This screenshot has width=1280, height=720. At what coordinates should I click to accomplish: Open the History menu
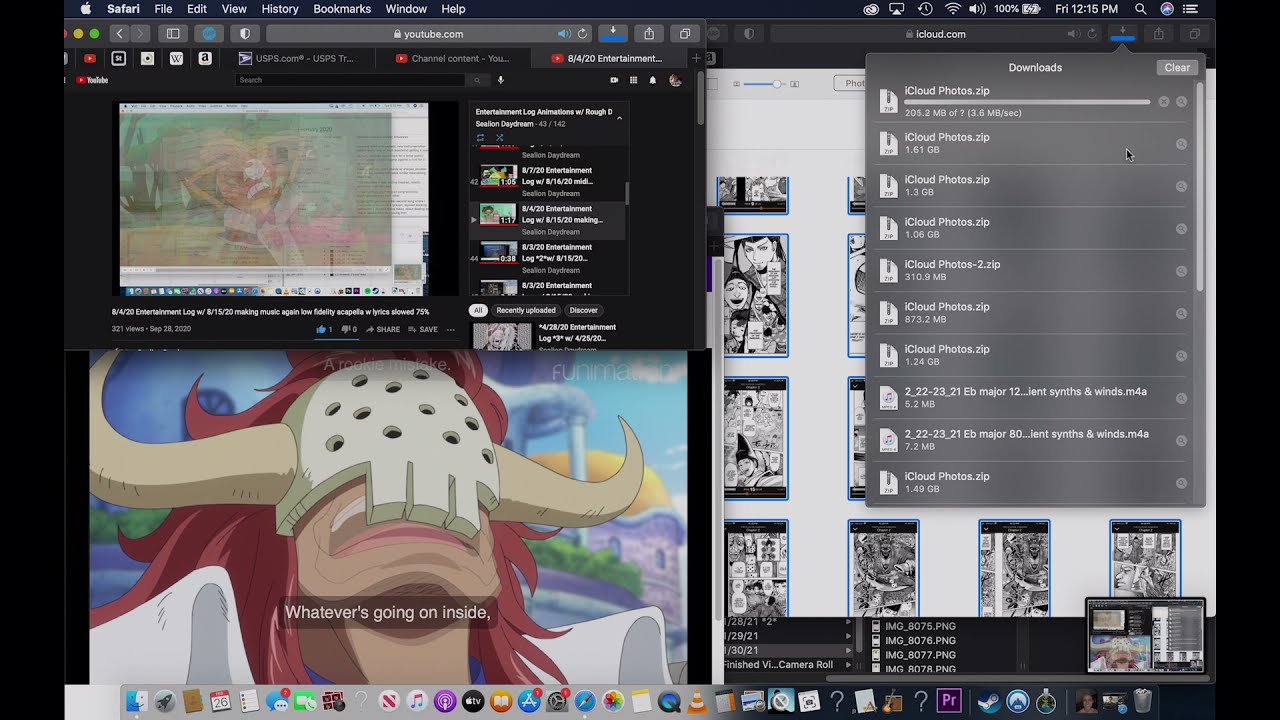tap(280, 9)
